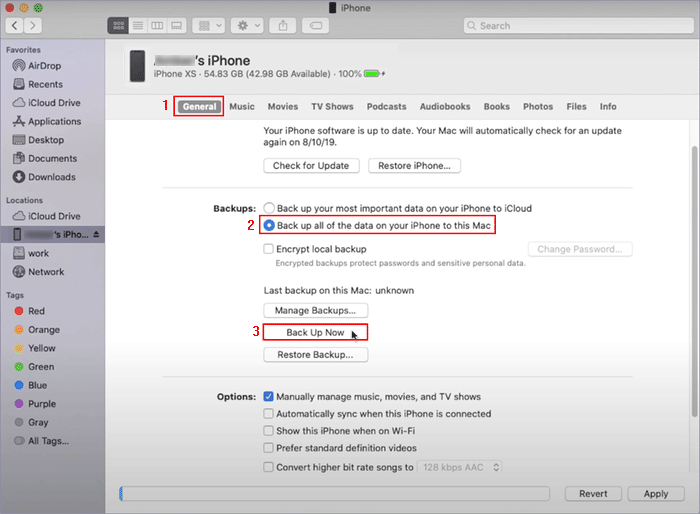
Task: Enable Automatically sync when iPhone connected
Action: pyautogui.click(x=268, y=414)
